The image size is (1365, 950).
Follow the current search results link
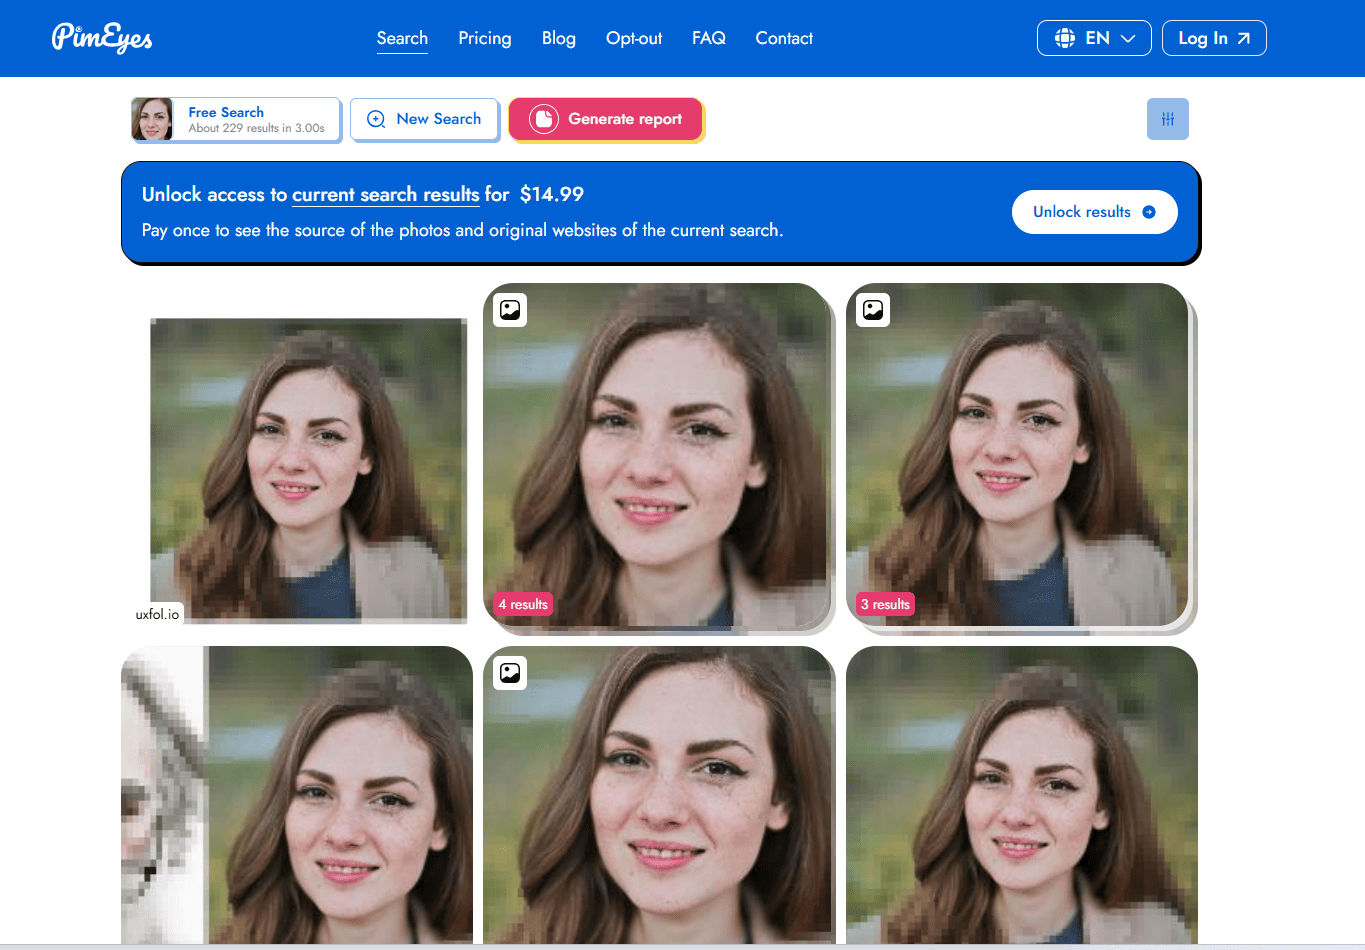[x=385, y=194]
